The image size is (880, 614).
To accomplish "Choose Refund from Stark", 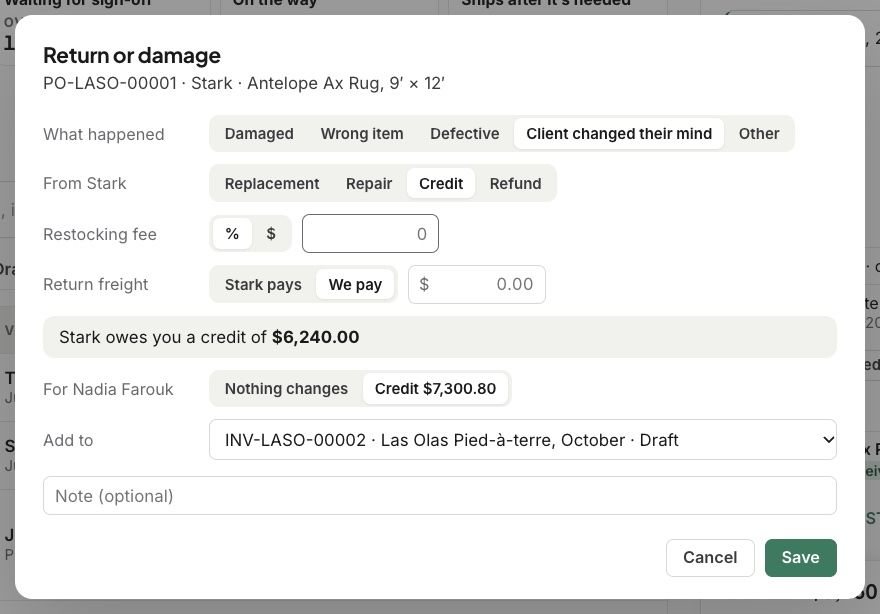I will [x=515, y=184].
